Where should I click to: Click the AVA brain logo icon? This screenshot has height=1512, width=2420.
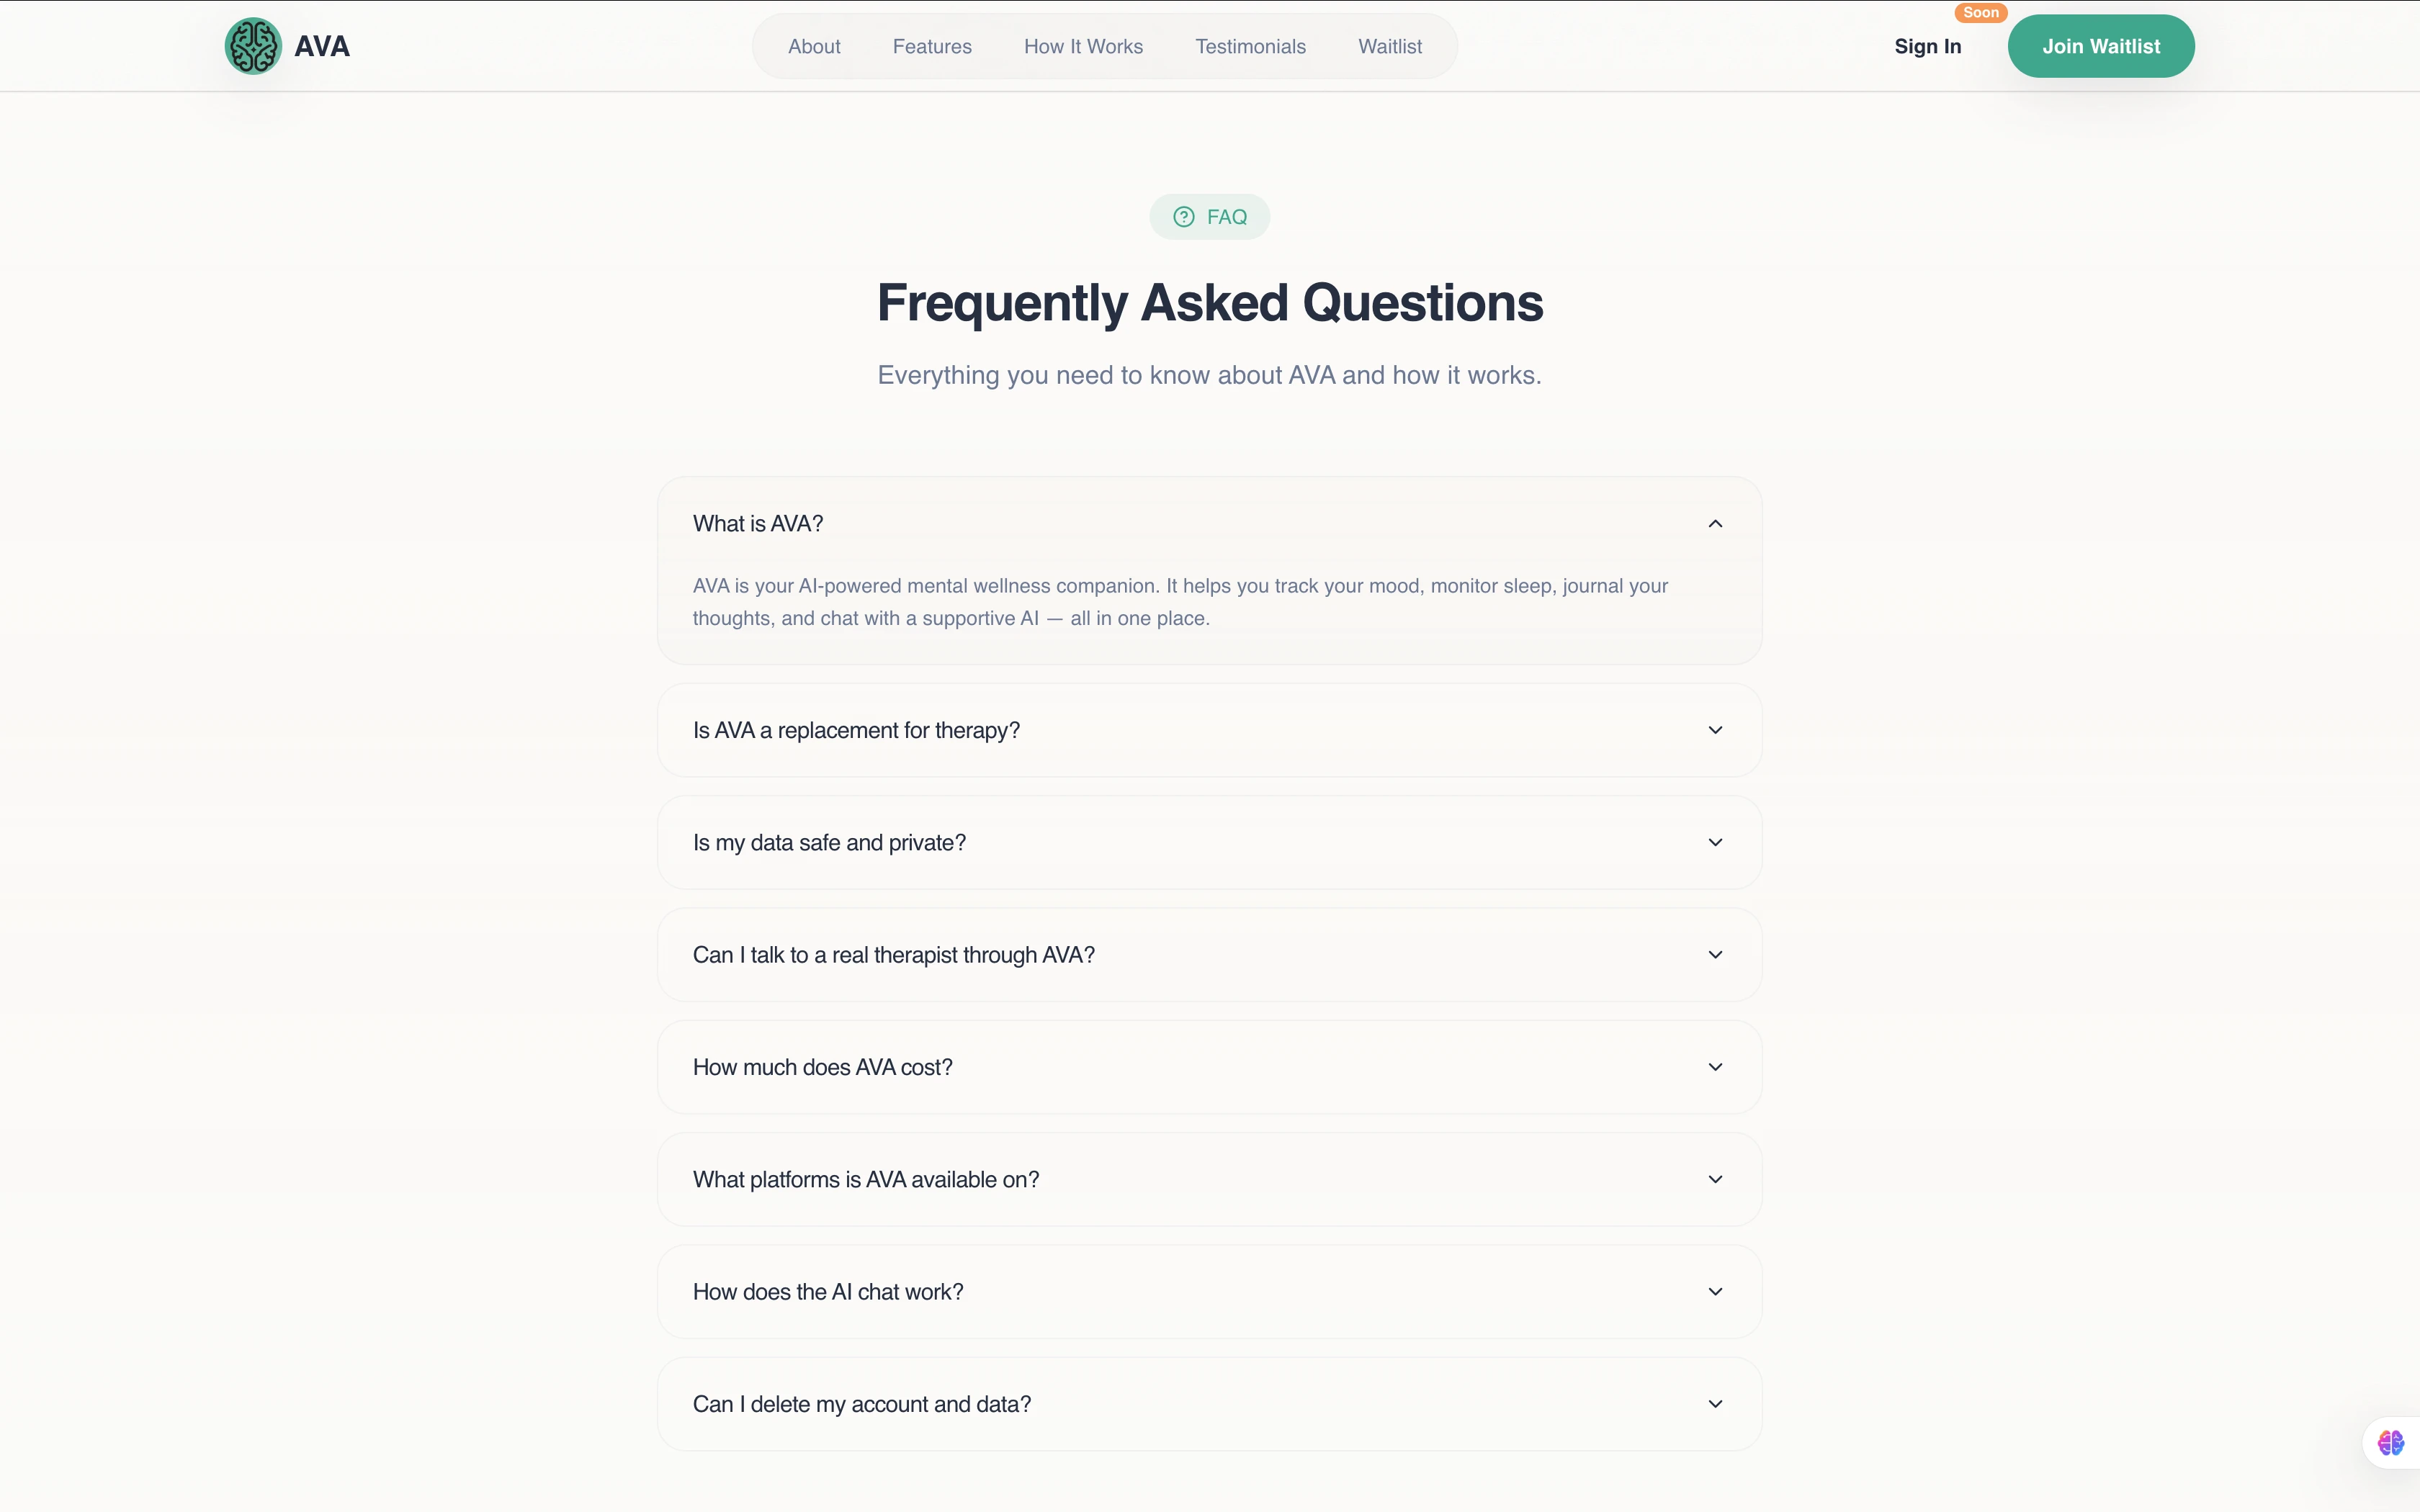tap(253, 46)
